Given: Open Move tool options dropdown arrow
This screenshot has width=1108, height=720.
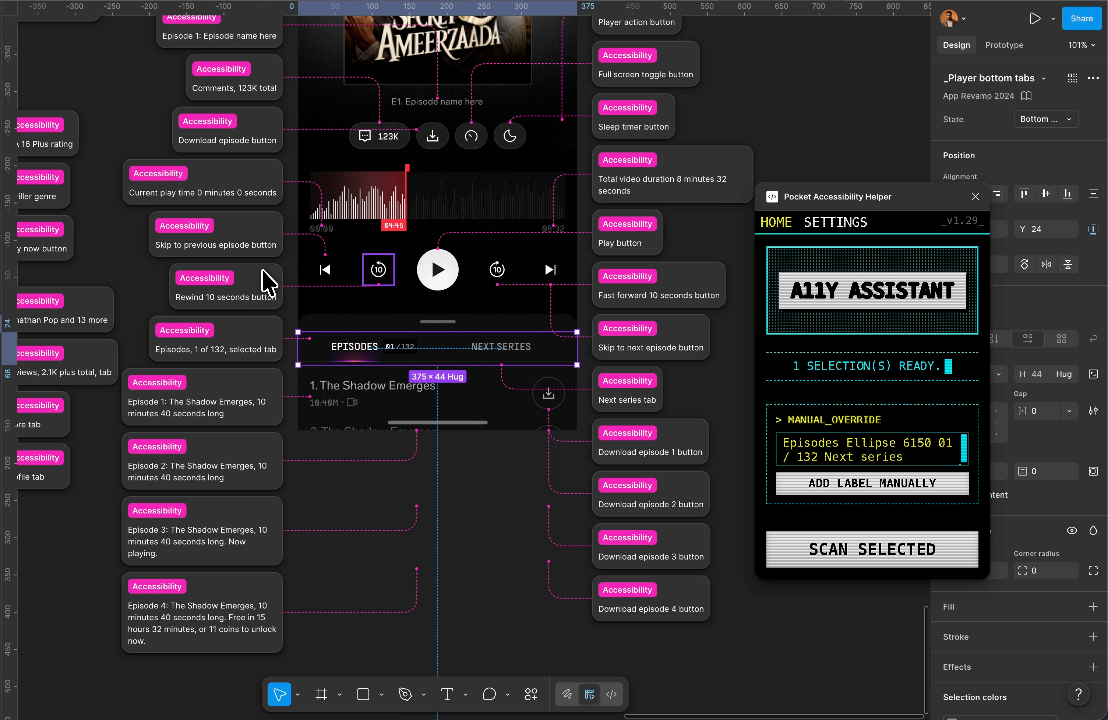Looking at the screenshot, I should (x=297, y=695).
